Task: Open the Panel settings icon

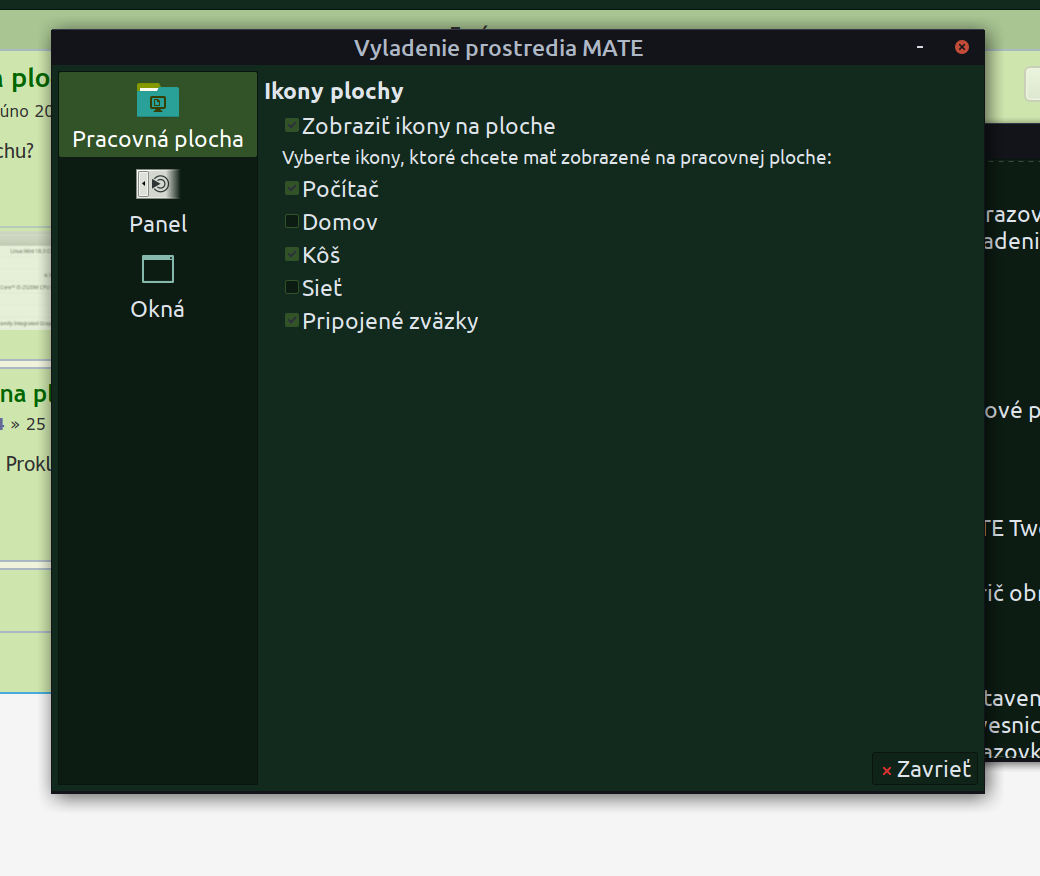Action: click(157, 184)
